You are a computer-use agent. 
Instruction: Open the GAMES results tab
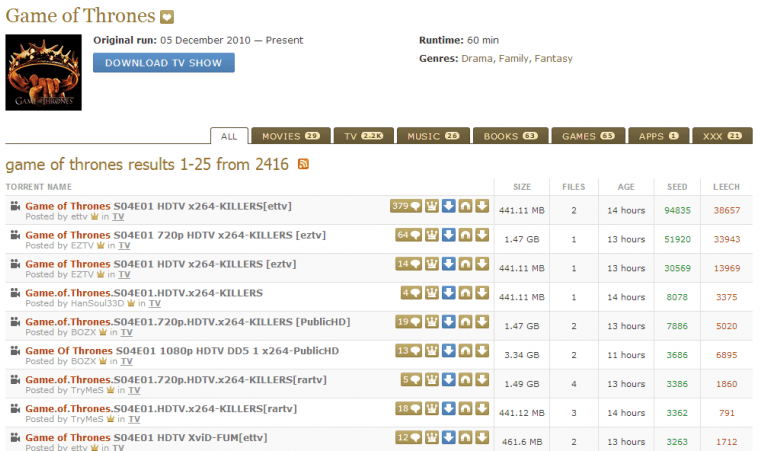tap(587, 136)
